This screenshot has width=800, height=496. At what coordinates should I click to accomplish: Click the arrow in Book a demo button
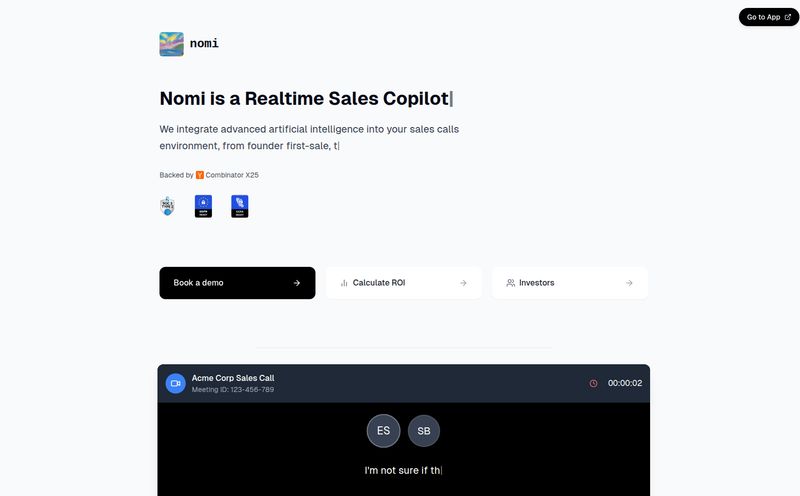[297, 283]
